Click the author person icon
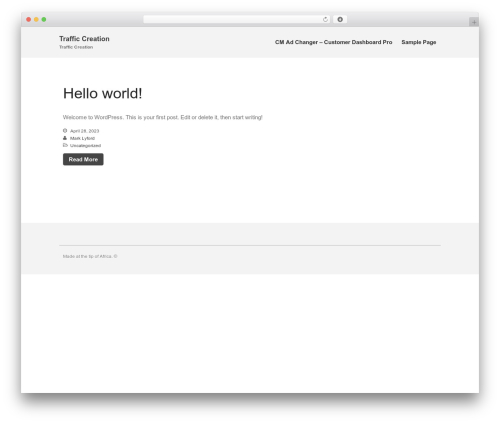Viewport: 500px width, 423px height. (65, 138)
